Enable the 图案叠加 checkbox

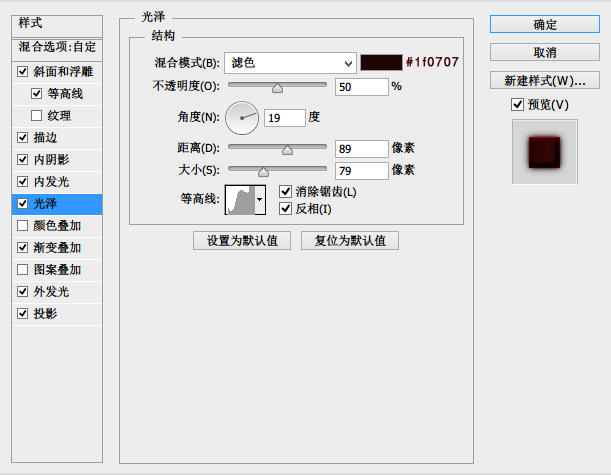coord(23,270)
